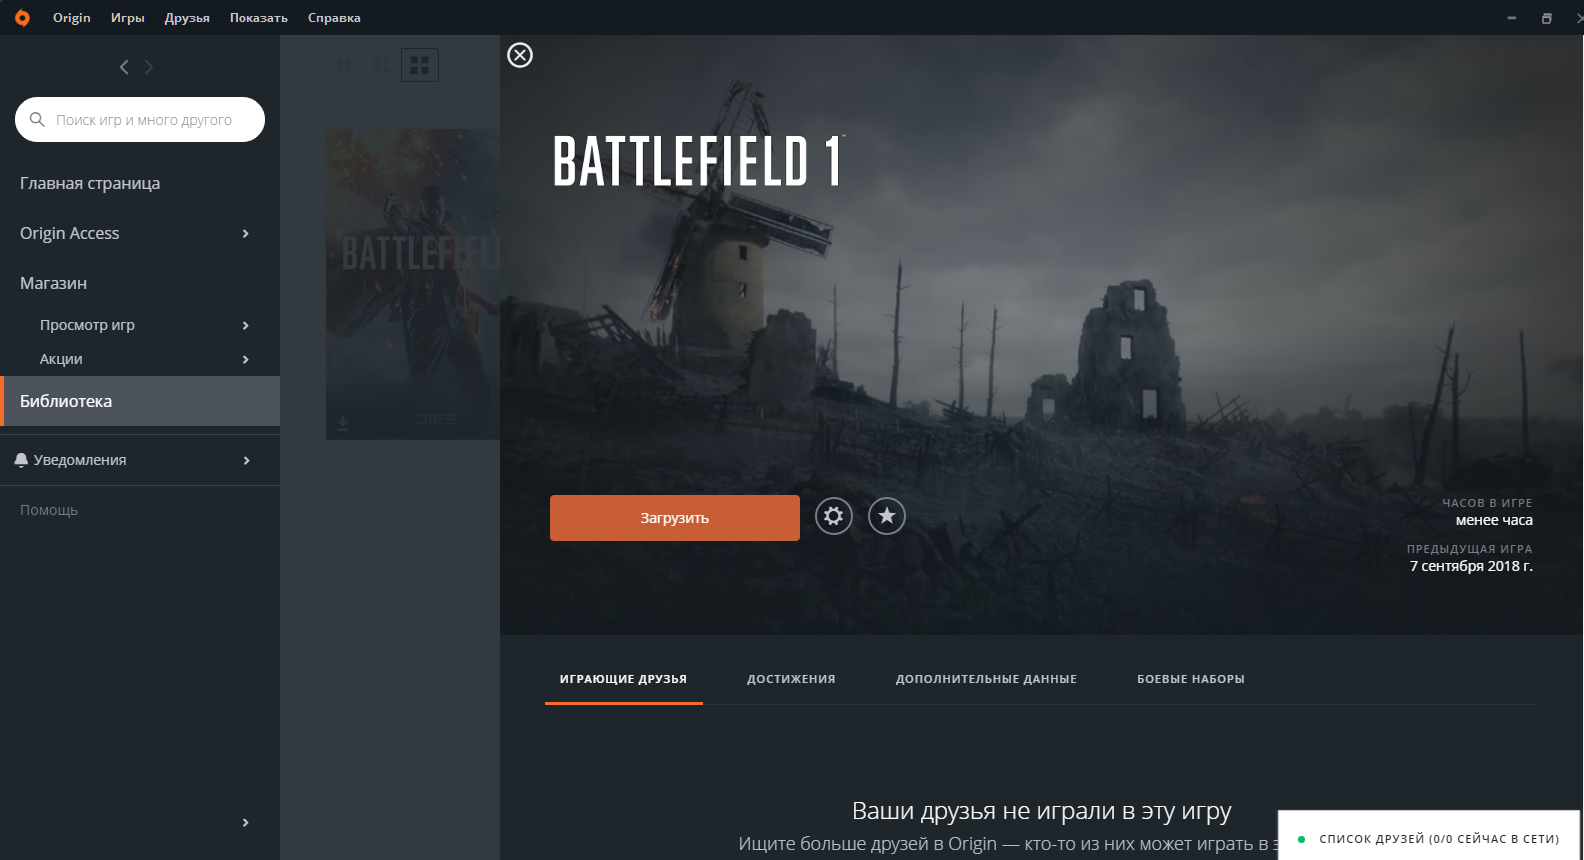Click download icon on Battlefield tile
Screen dimensions: 1584x860
click(343, 423)
